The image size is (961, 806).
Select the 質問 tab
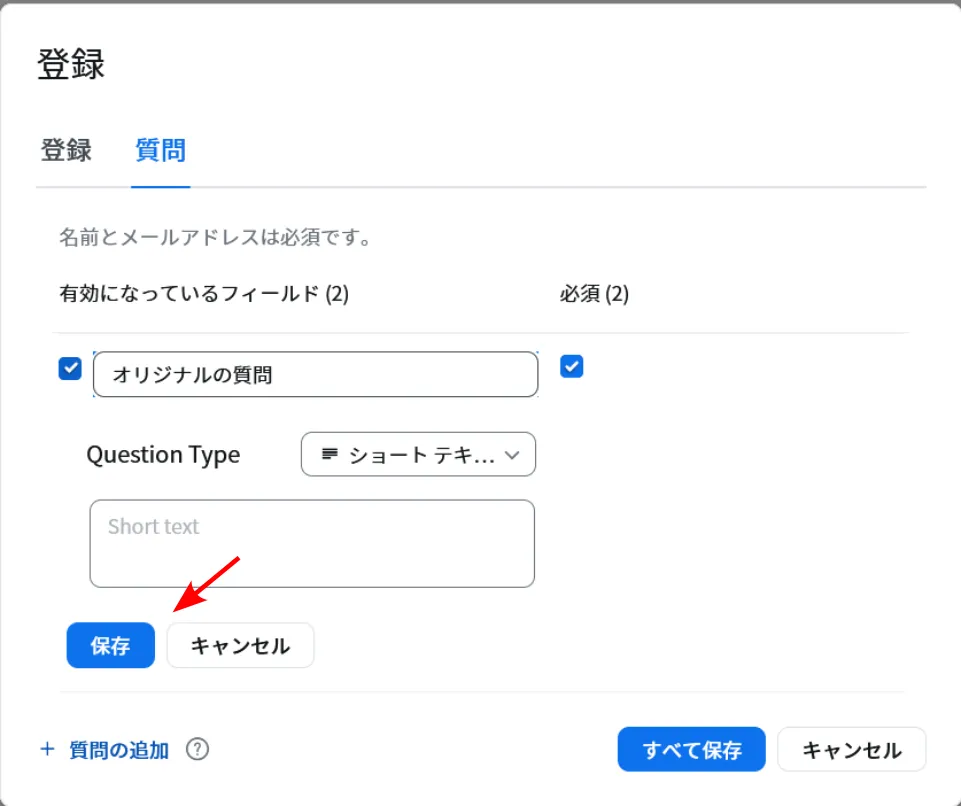160,151
